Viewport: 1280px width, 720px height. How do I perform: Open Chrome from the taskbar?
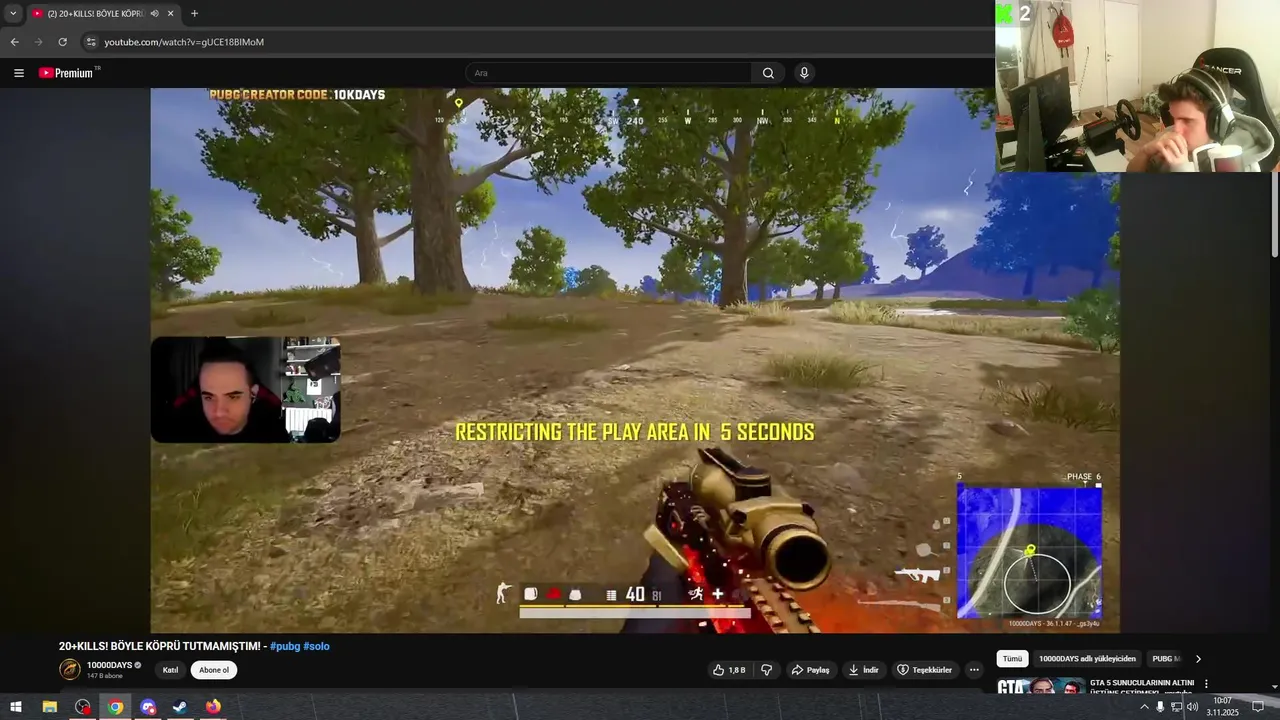click(116, 706)
